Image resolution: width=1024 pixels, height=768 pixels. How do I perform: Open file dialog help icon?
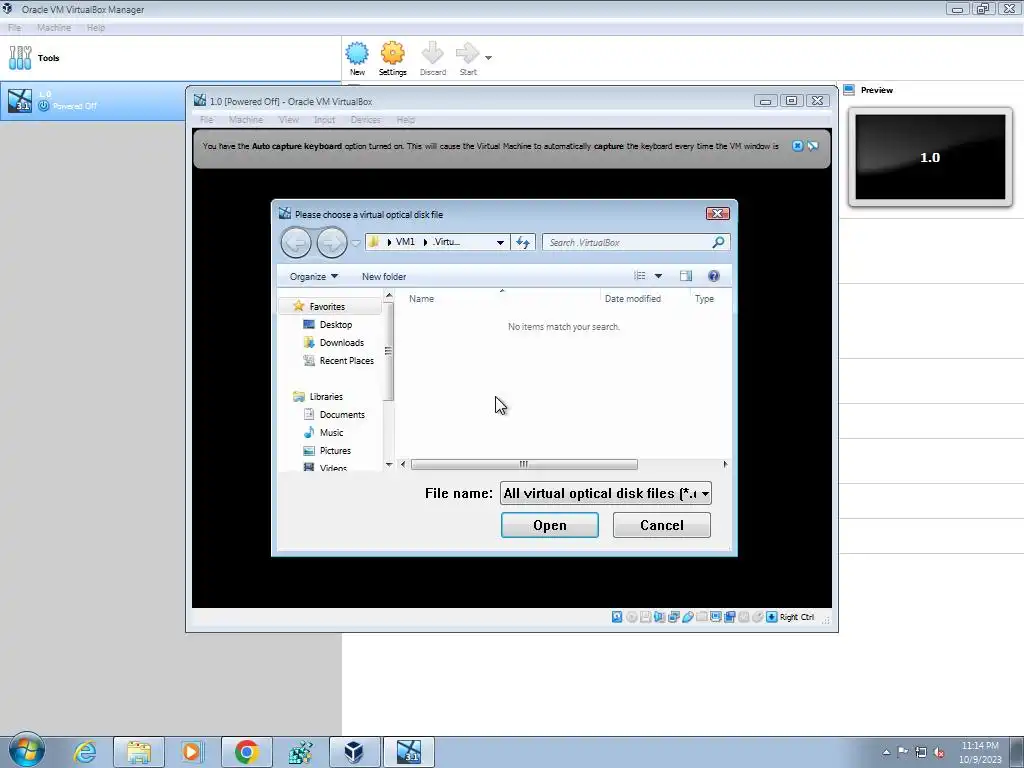coord(714,276)
